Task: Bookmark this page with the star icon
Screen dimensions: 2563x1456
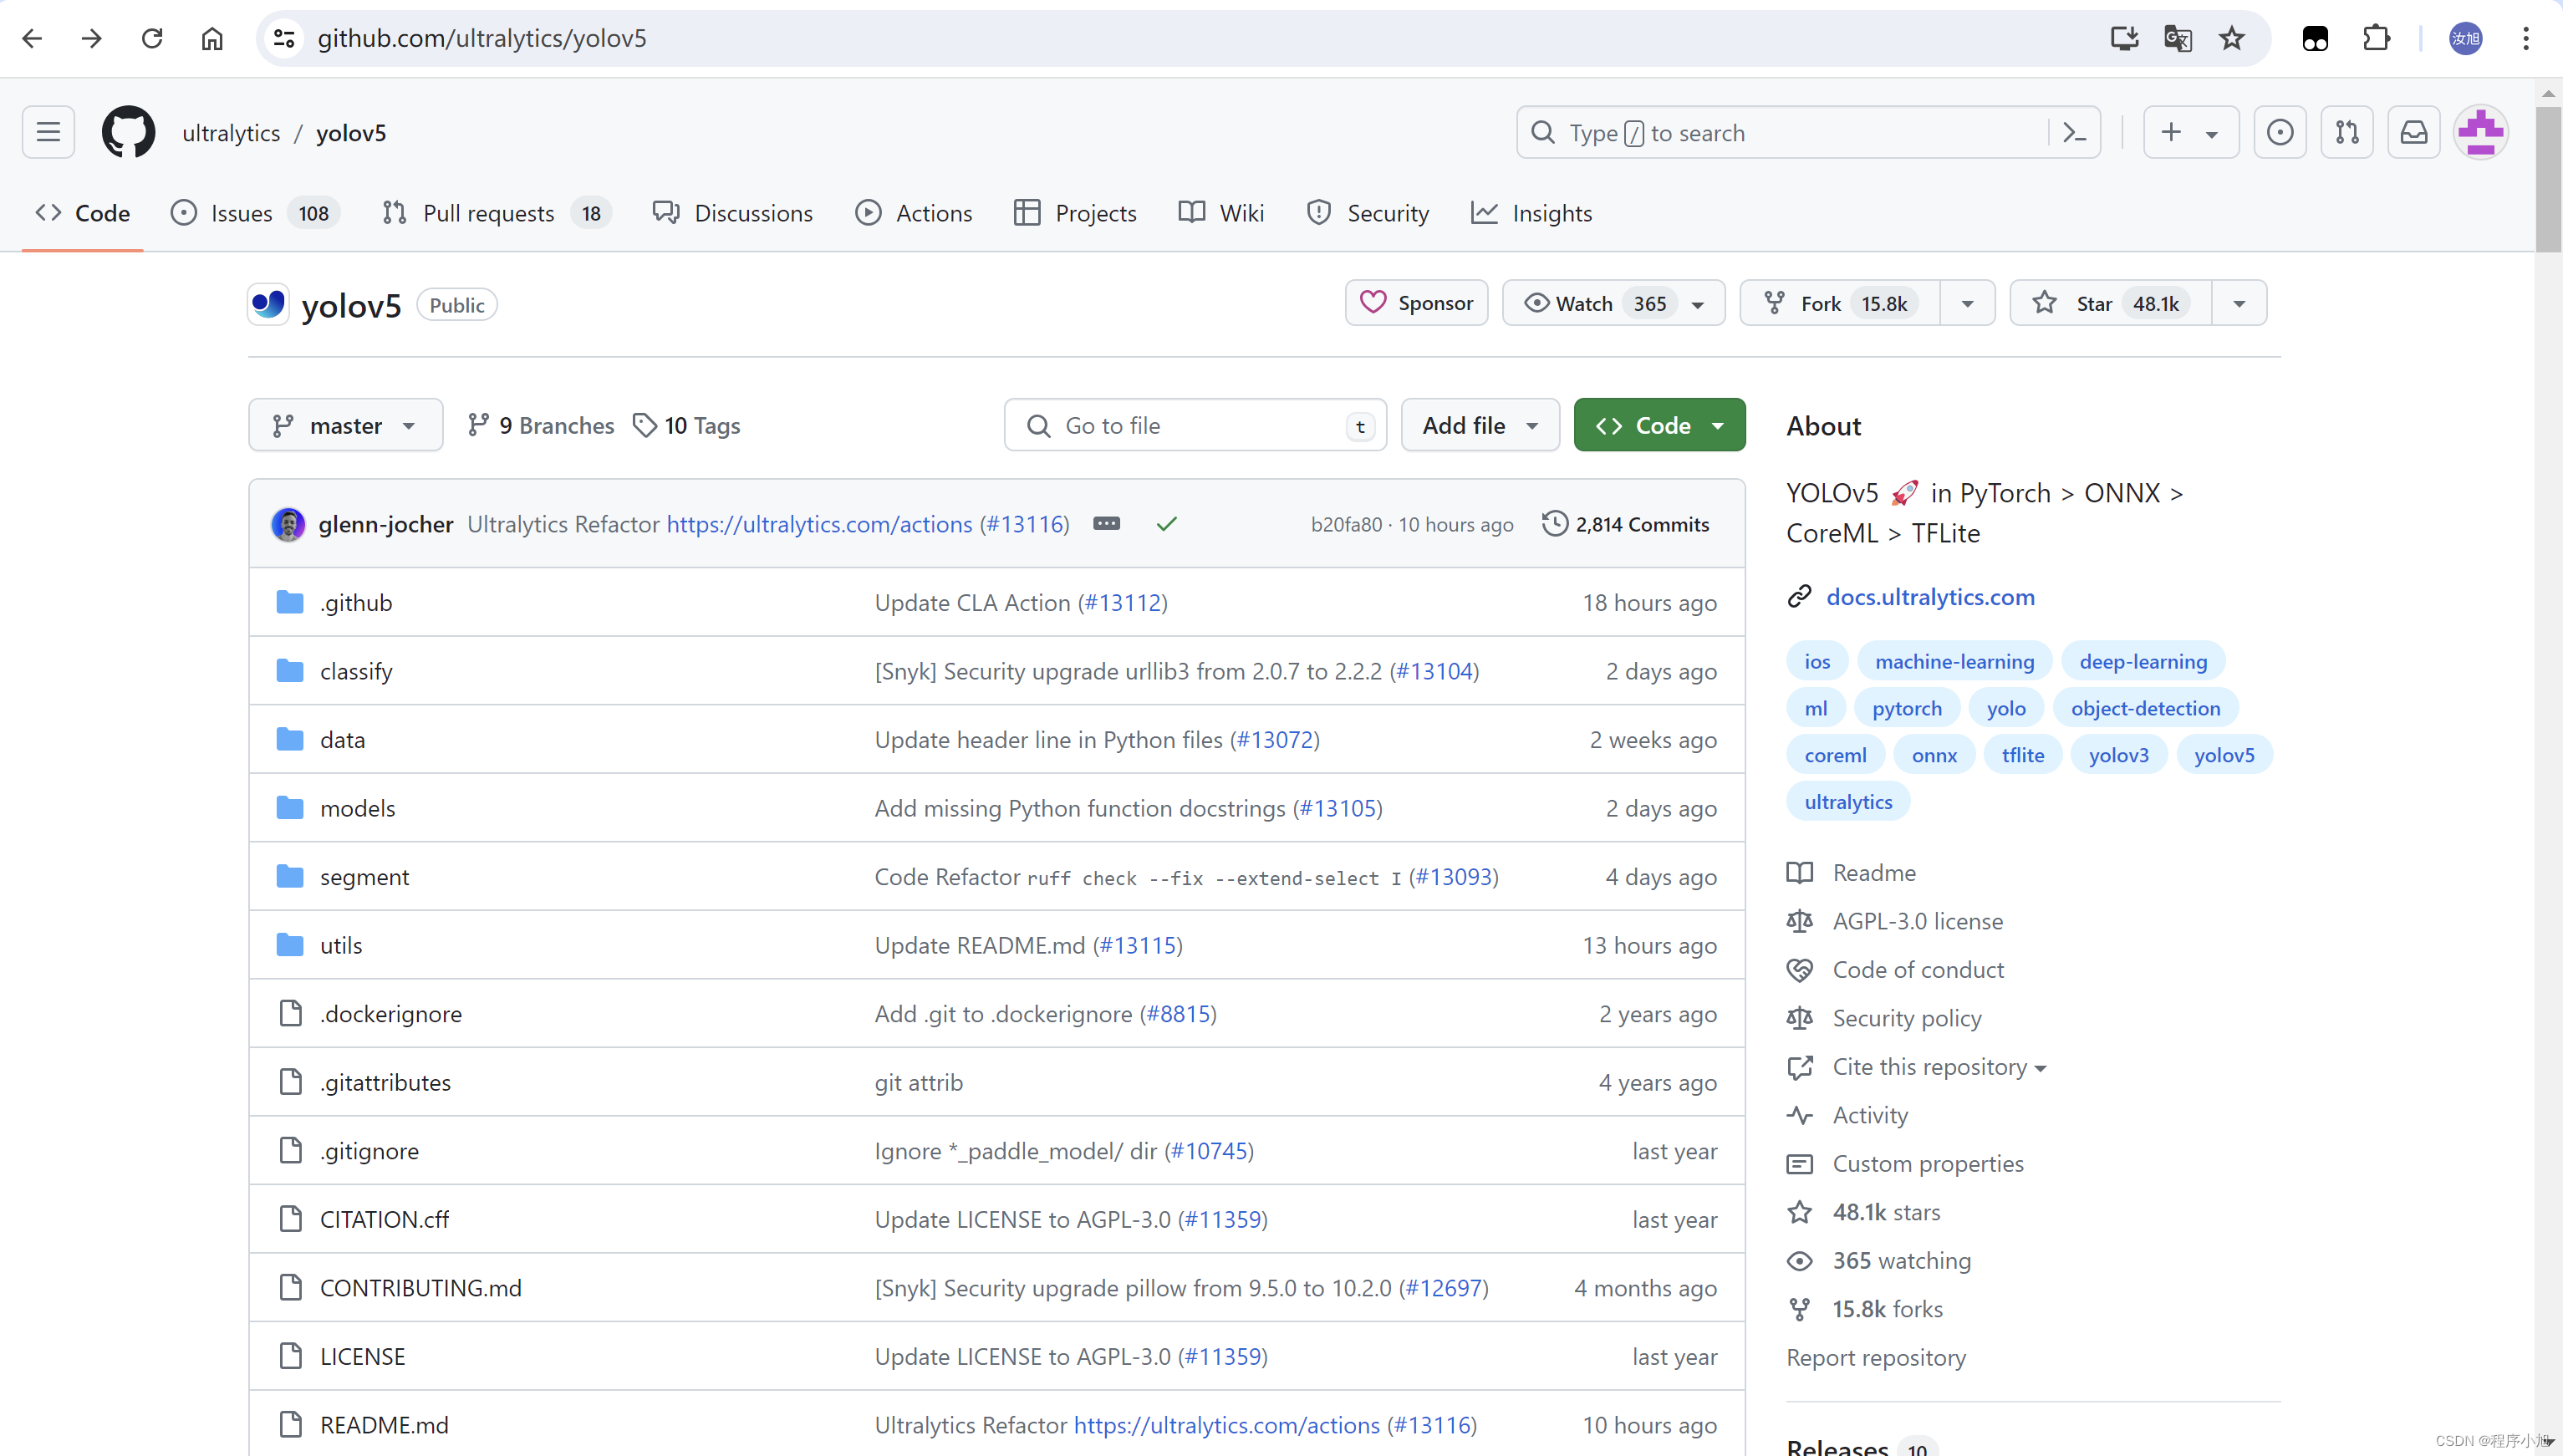Action: pos(2231,38)
